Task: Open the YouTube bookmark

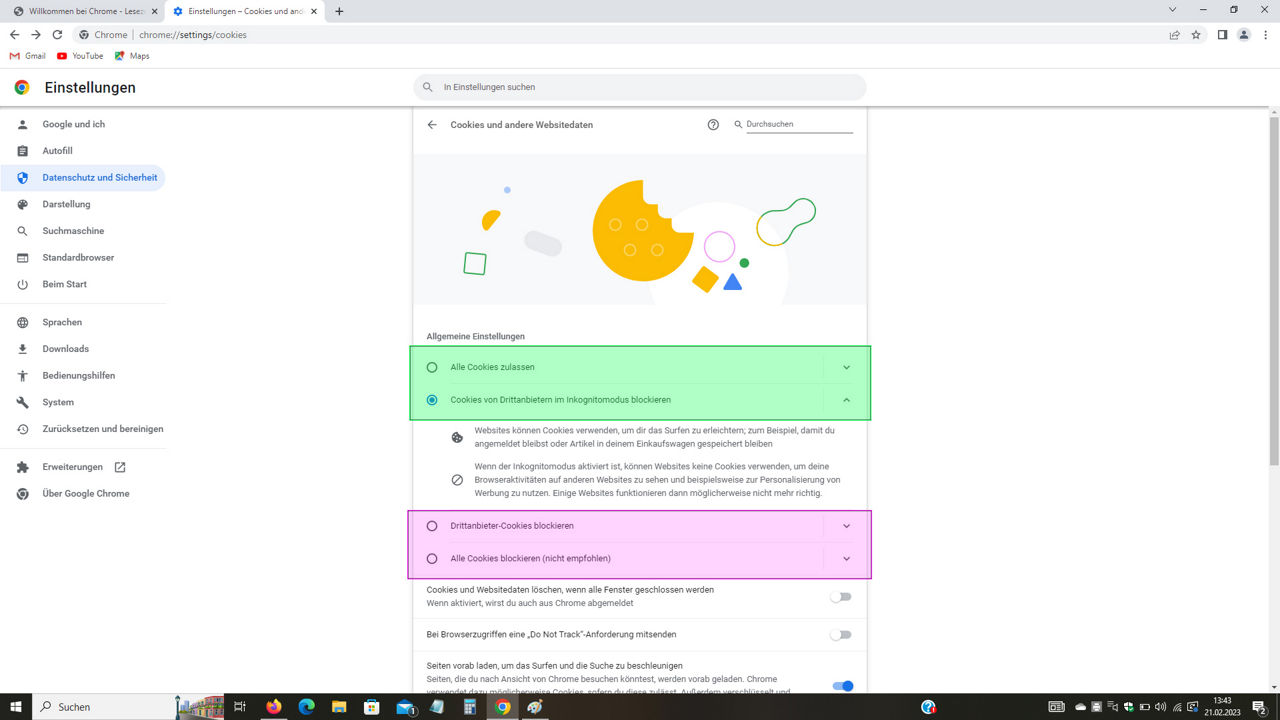Action: [79, 55]
